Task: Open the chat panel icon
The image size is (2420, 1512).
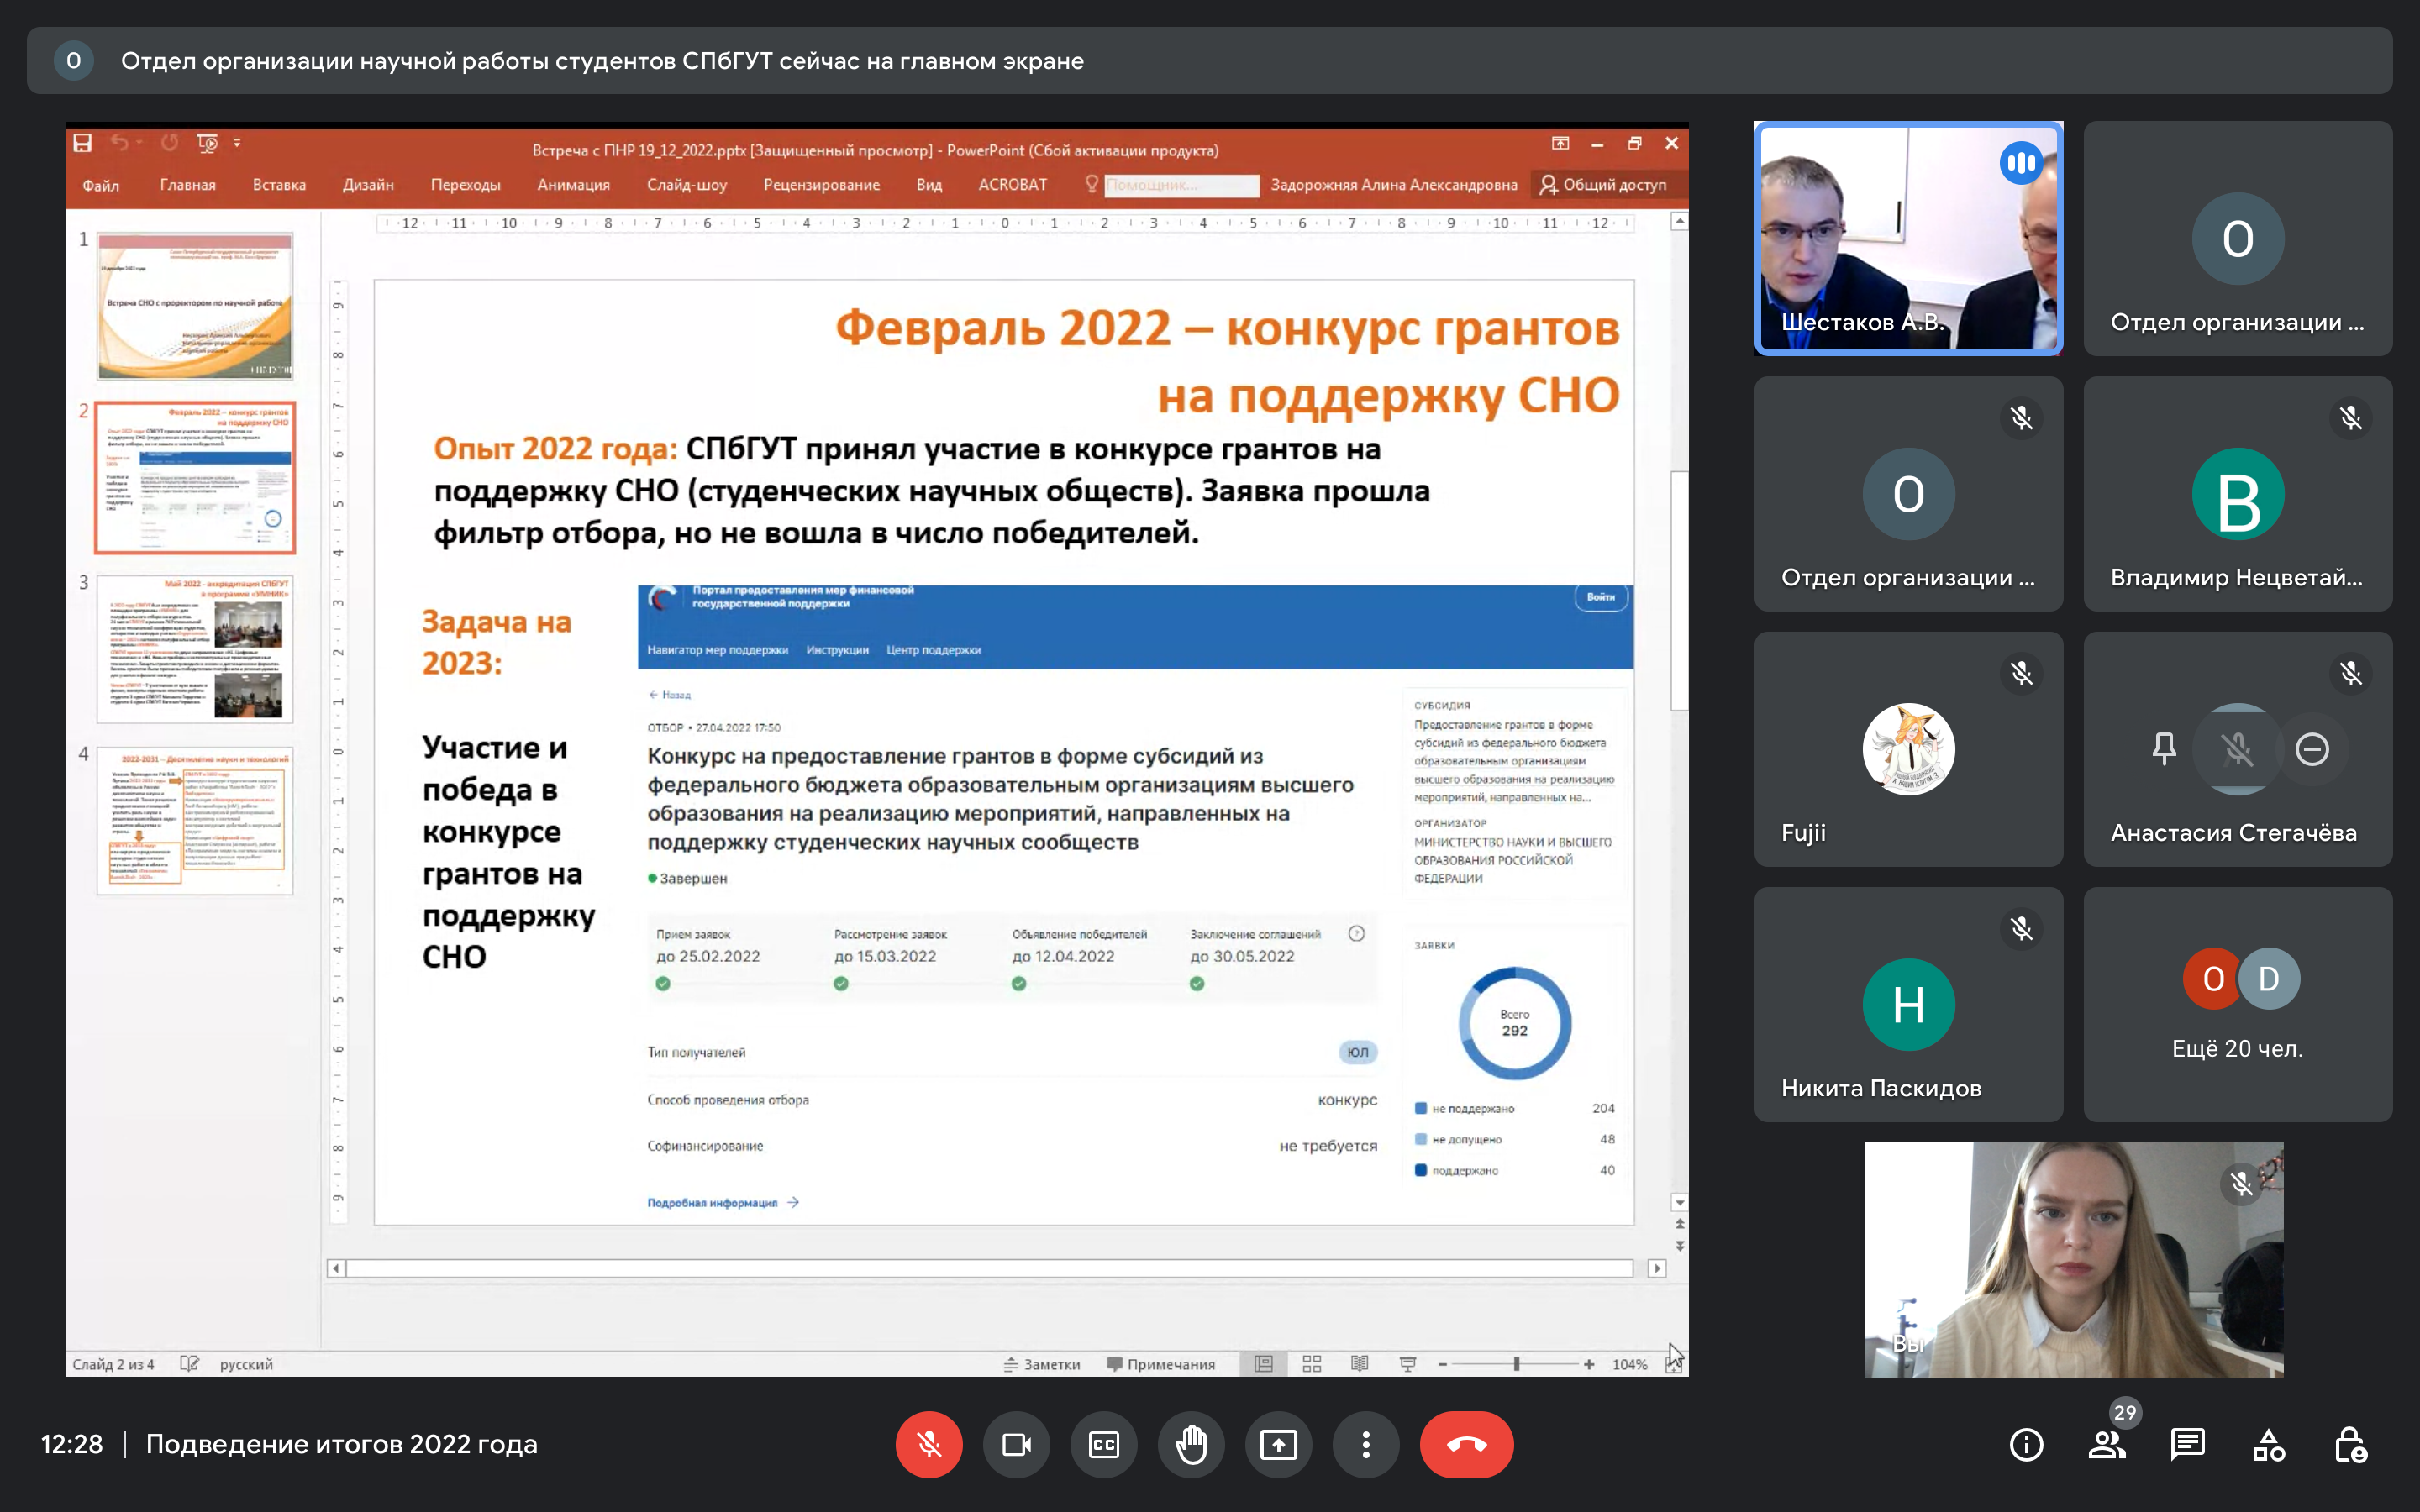Action: point(2187,1444)
